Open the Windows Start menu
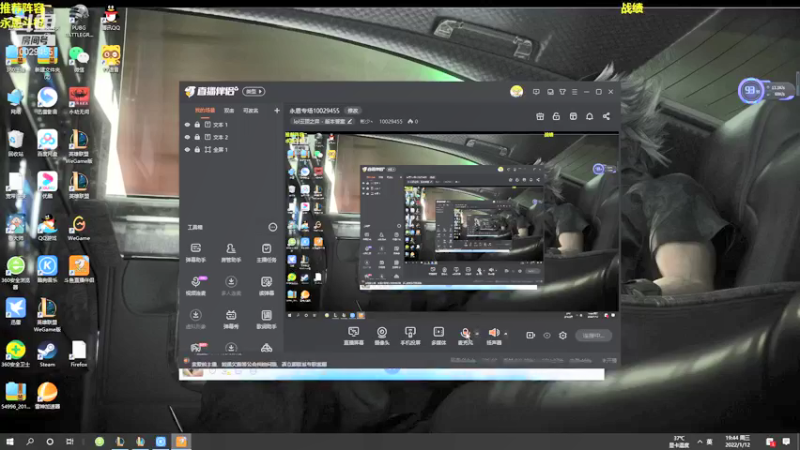The image size is (800, 450). 9,442
